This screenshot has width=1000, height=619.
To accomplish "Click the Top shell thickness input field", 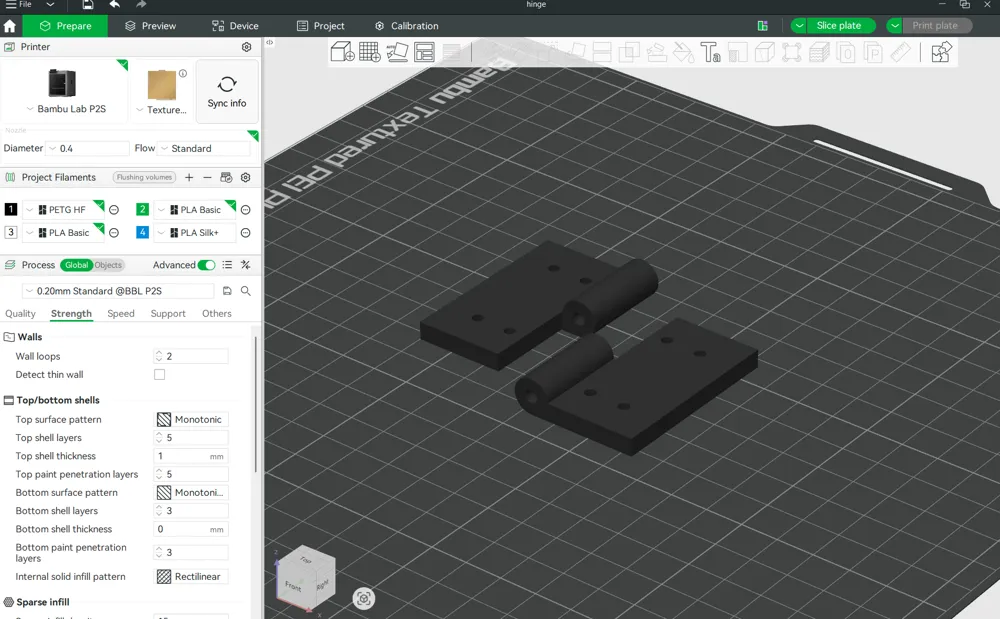I will (191, 456).
